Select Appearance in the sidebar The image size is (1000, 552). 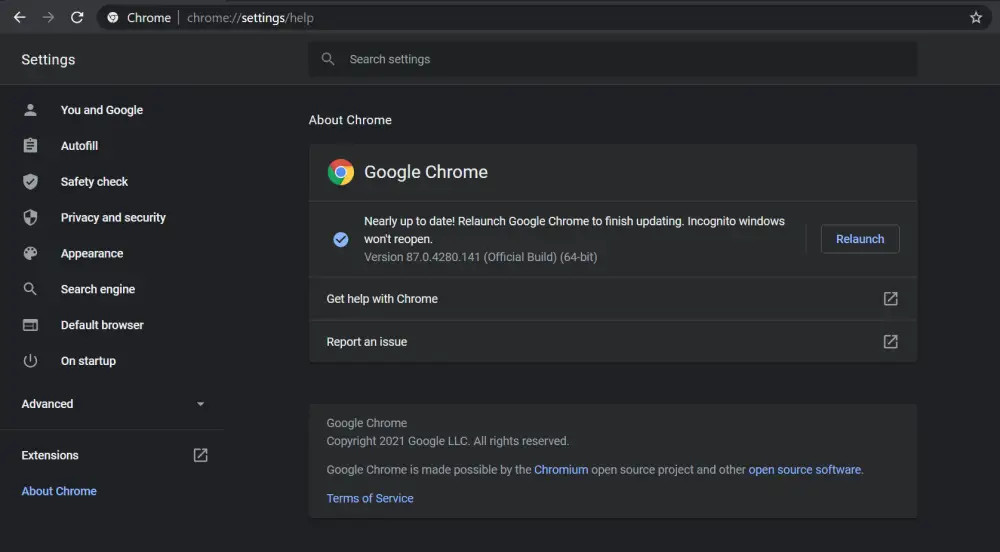pos(92,253)
